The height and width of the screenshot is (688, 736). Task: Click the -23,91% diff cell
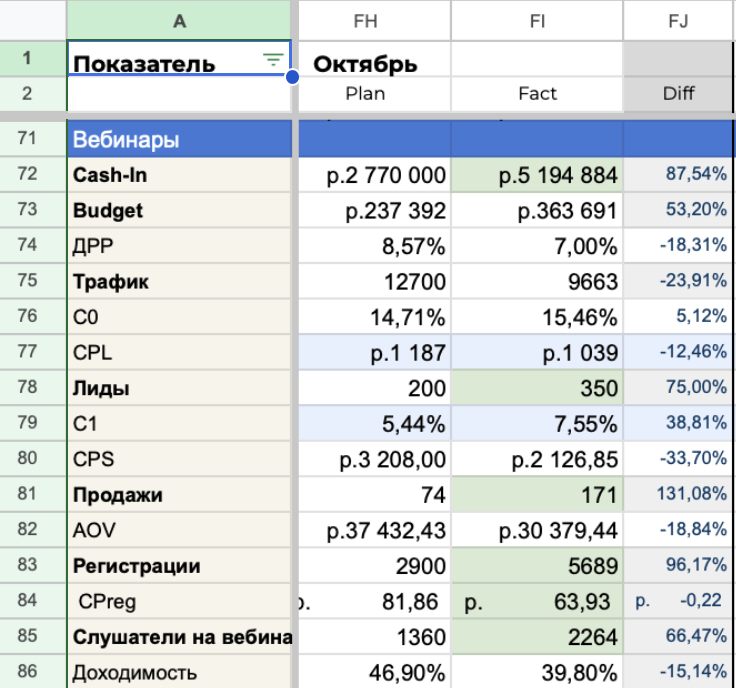[678, 282]
